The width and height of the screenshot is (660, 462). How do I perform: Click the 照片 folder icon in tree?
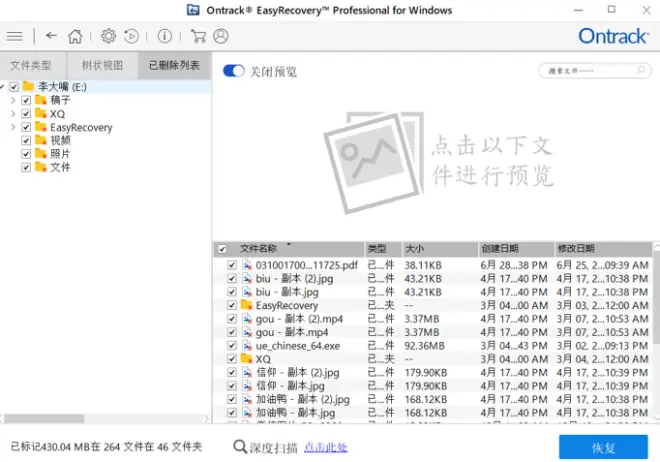[x=41, y=154]
